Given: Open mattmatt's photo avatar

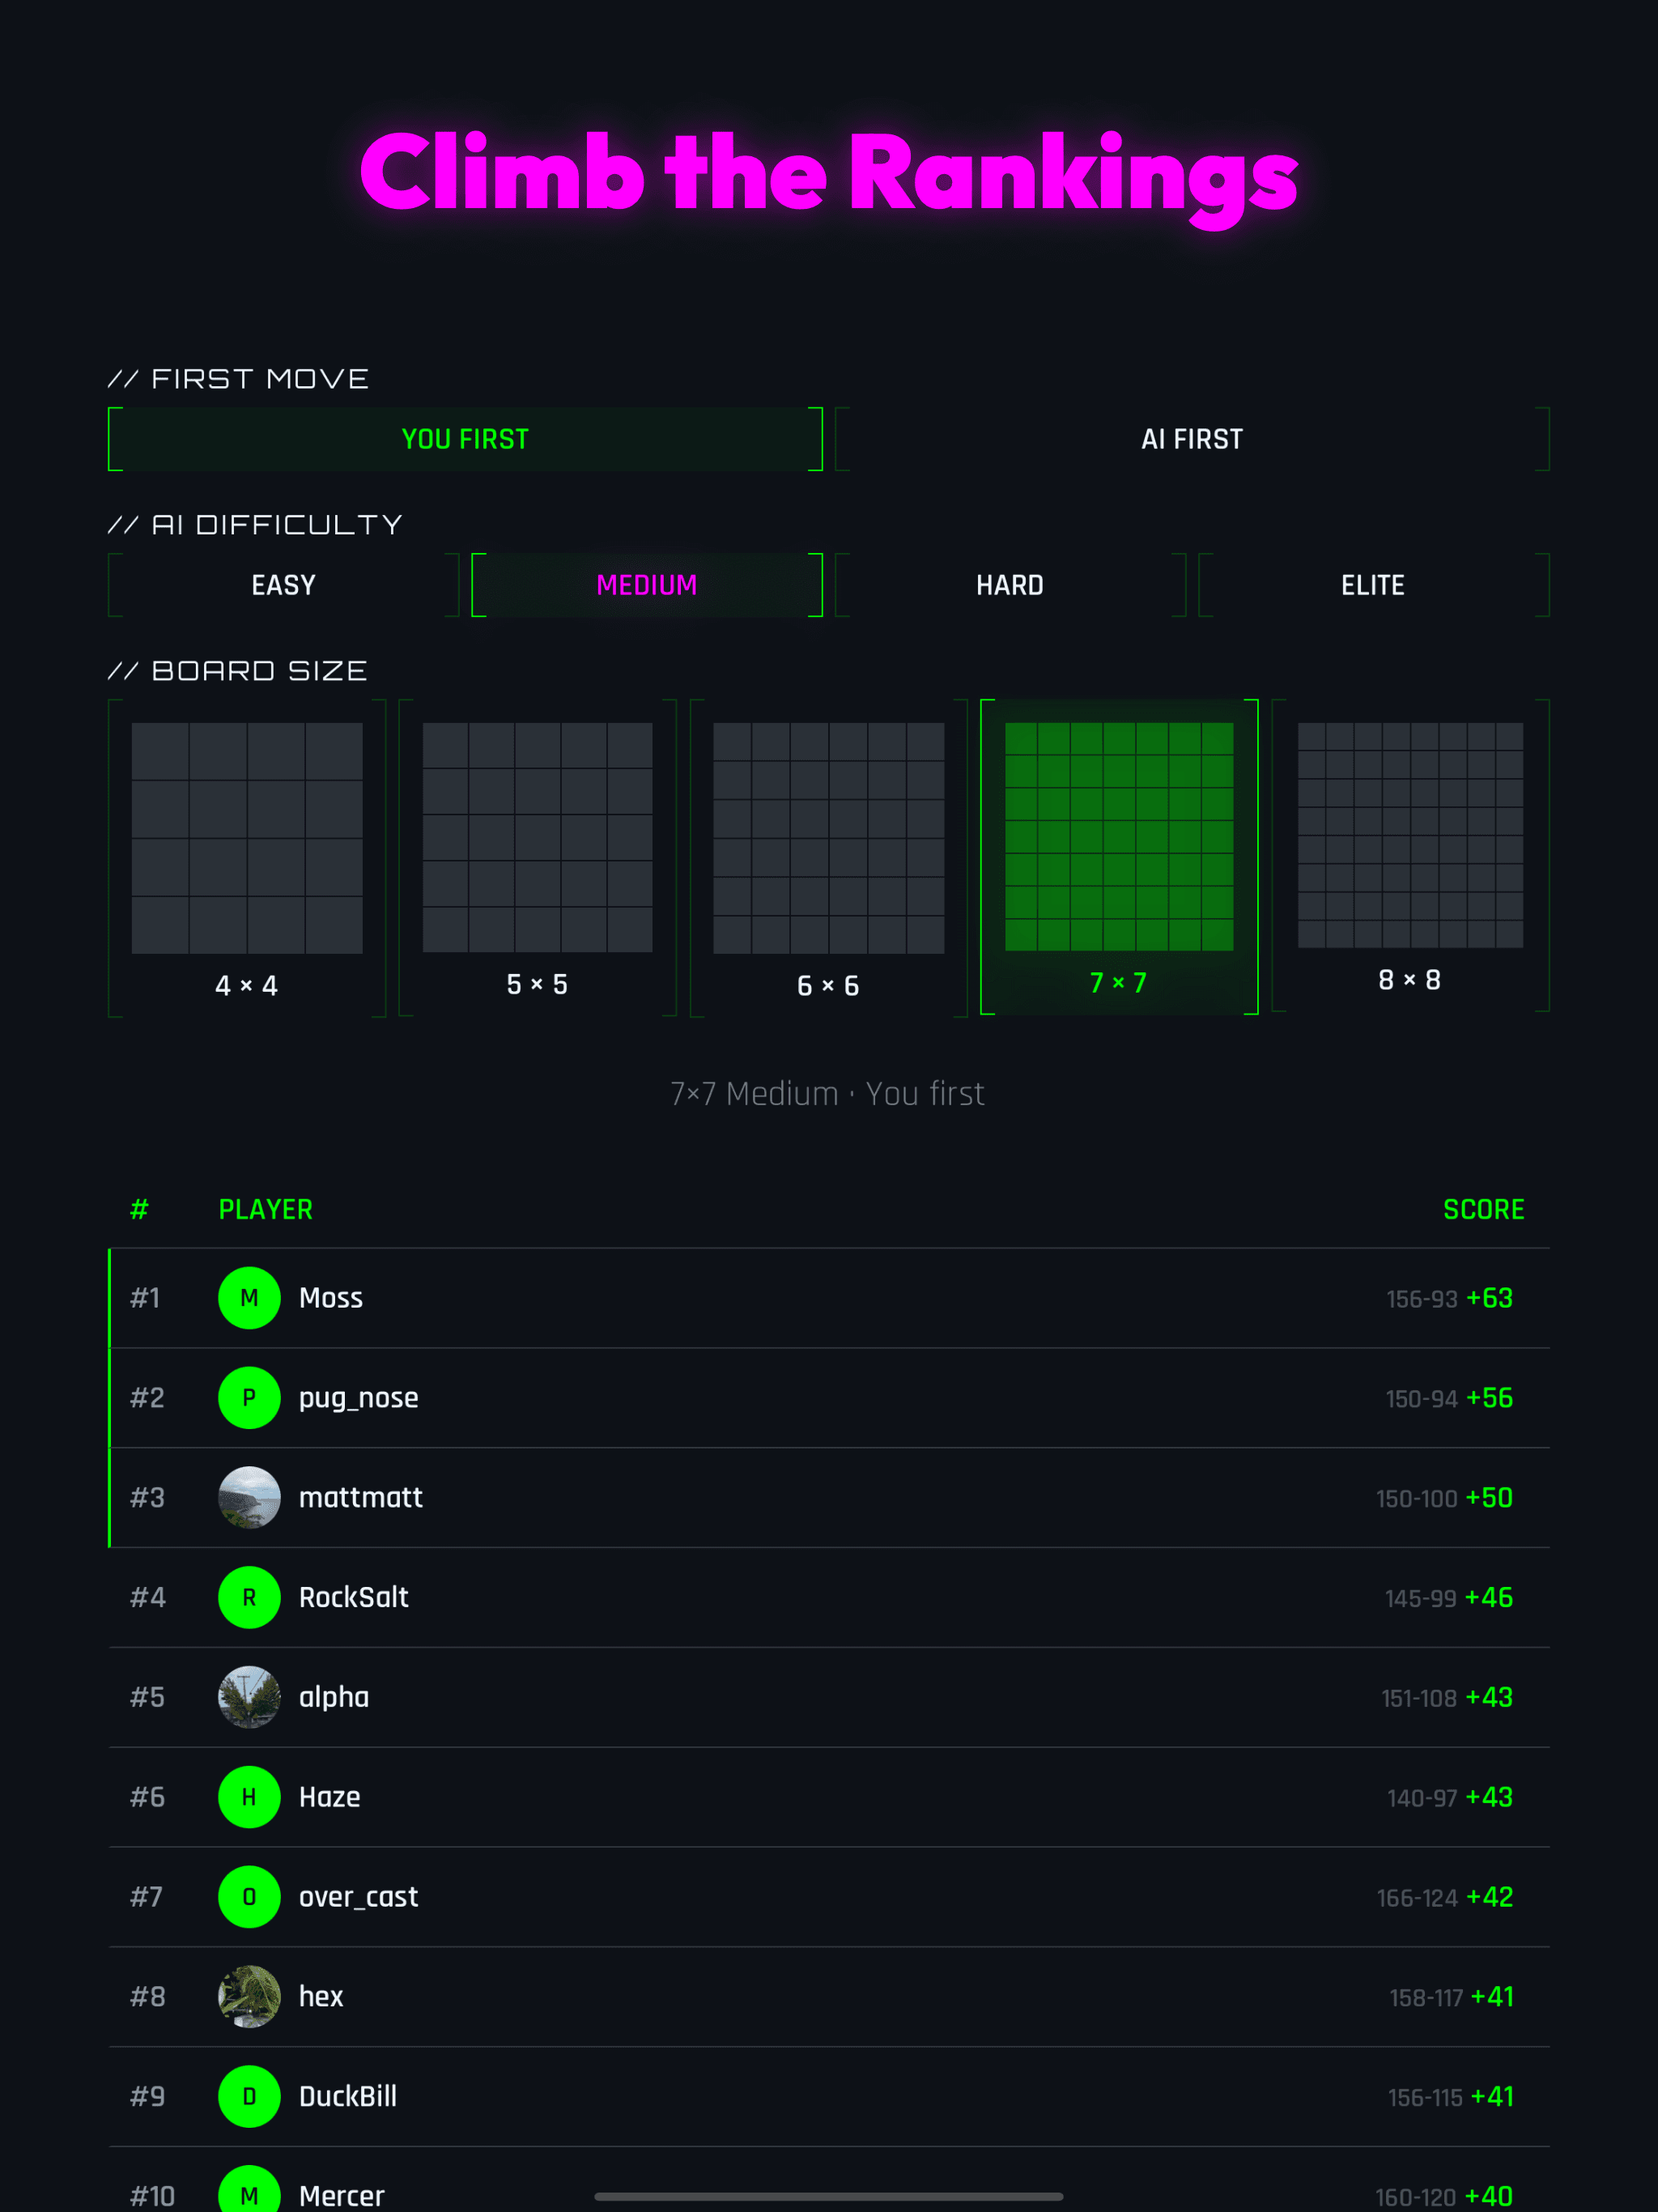Looking at the screenshot, I should 249,1498.
